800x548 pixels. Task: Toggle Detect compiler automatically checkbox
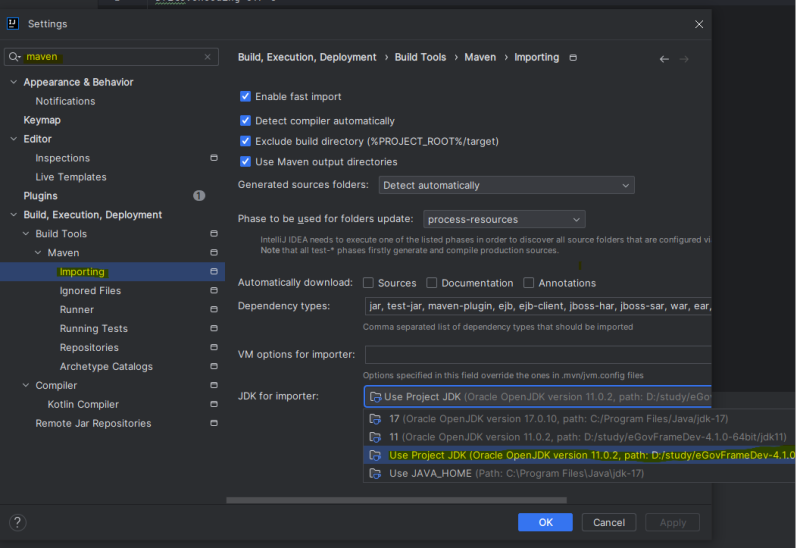245,120
